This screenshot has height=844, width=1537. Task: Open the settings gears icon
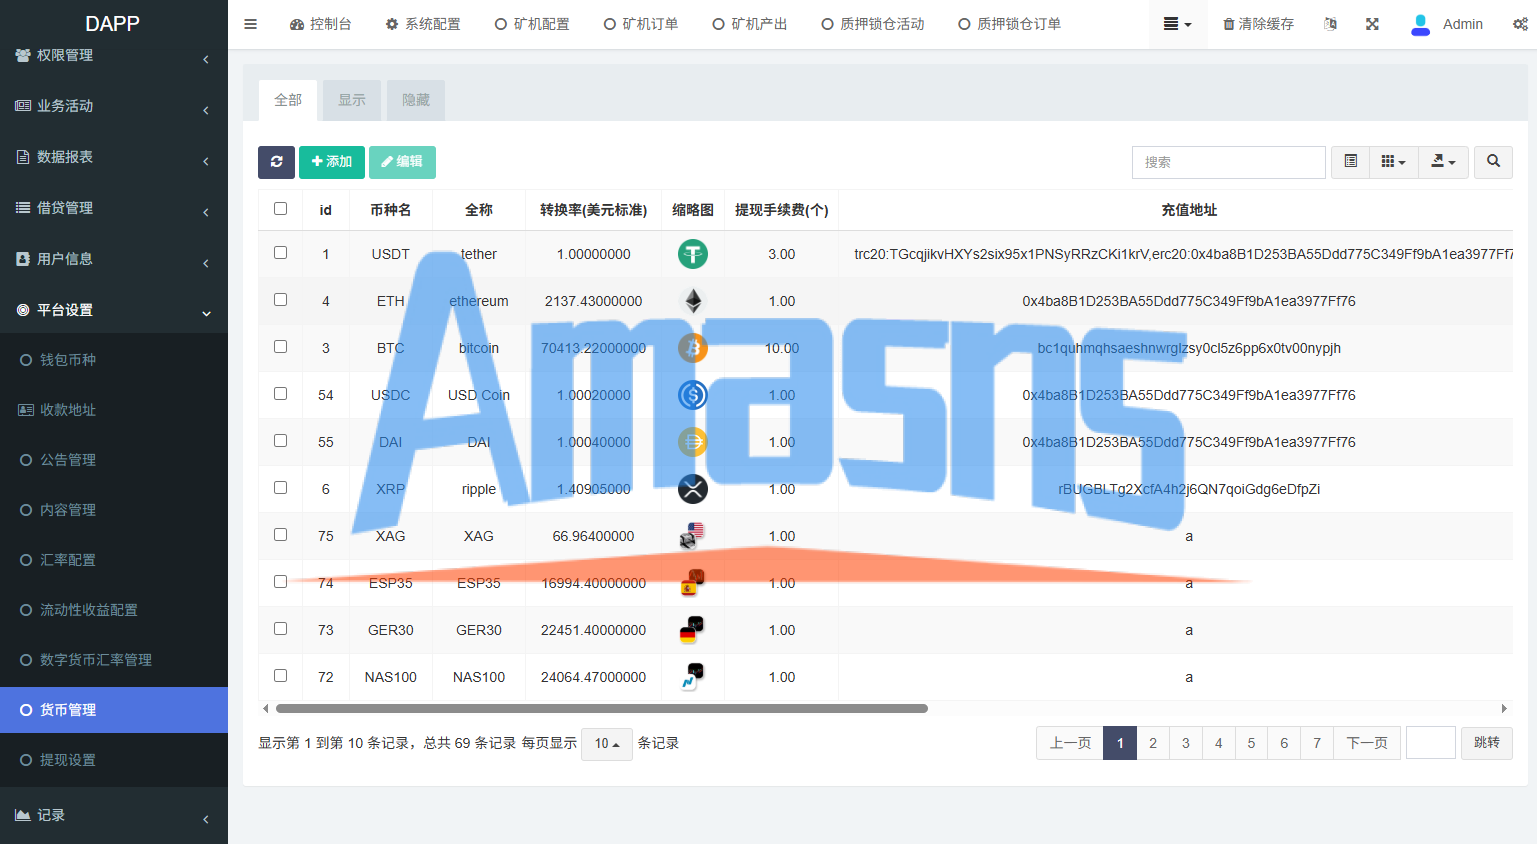pos(1520,24)
